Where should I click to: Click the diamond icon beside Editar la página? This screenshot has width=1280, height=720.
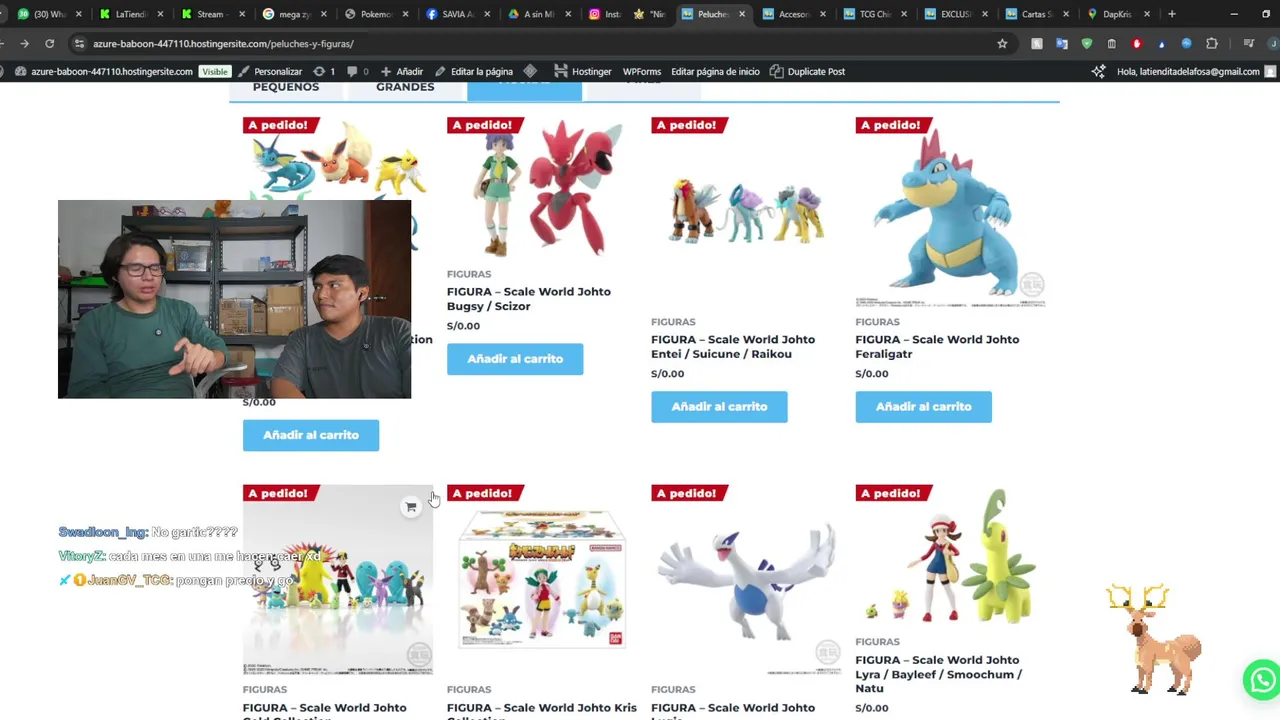coord(530,72)
